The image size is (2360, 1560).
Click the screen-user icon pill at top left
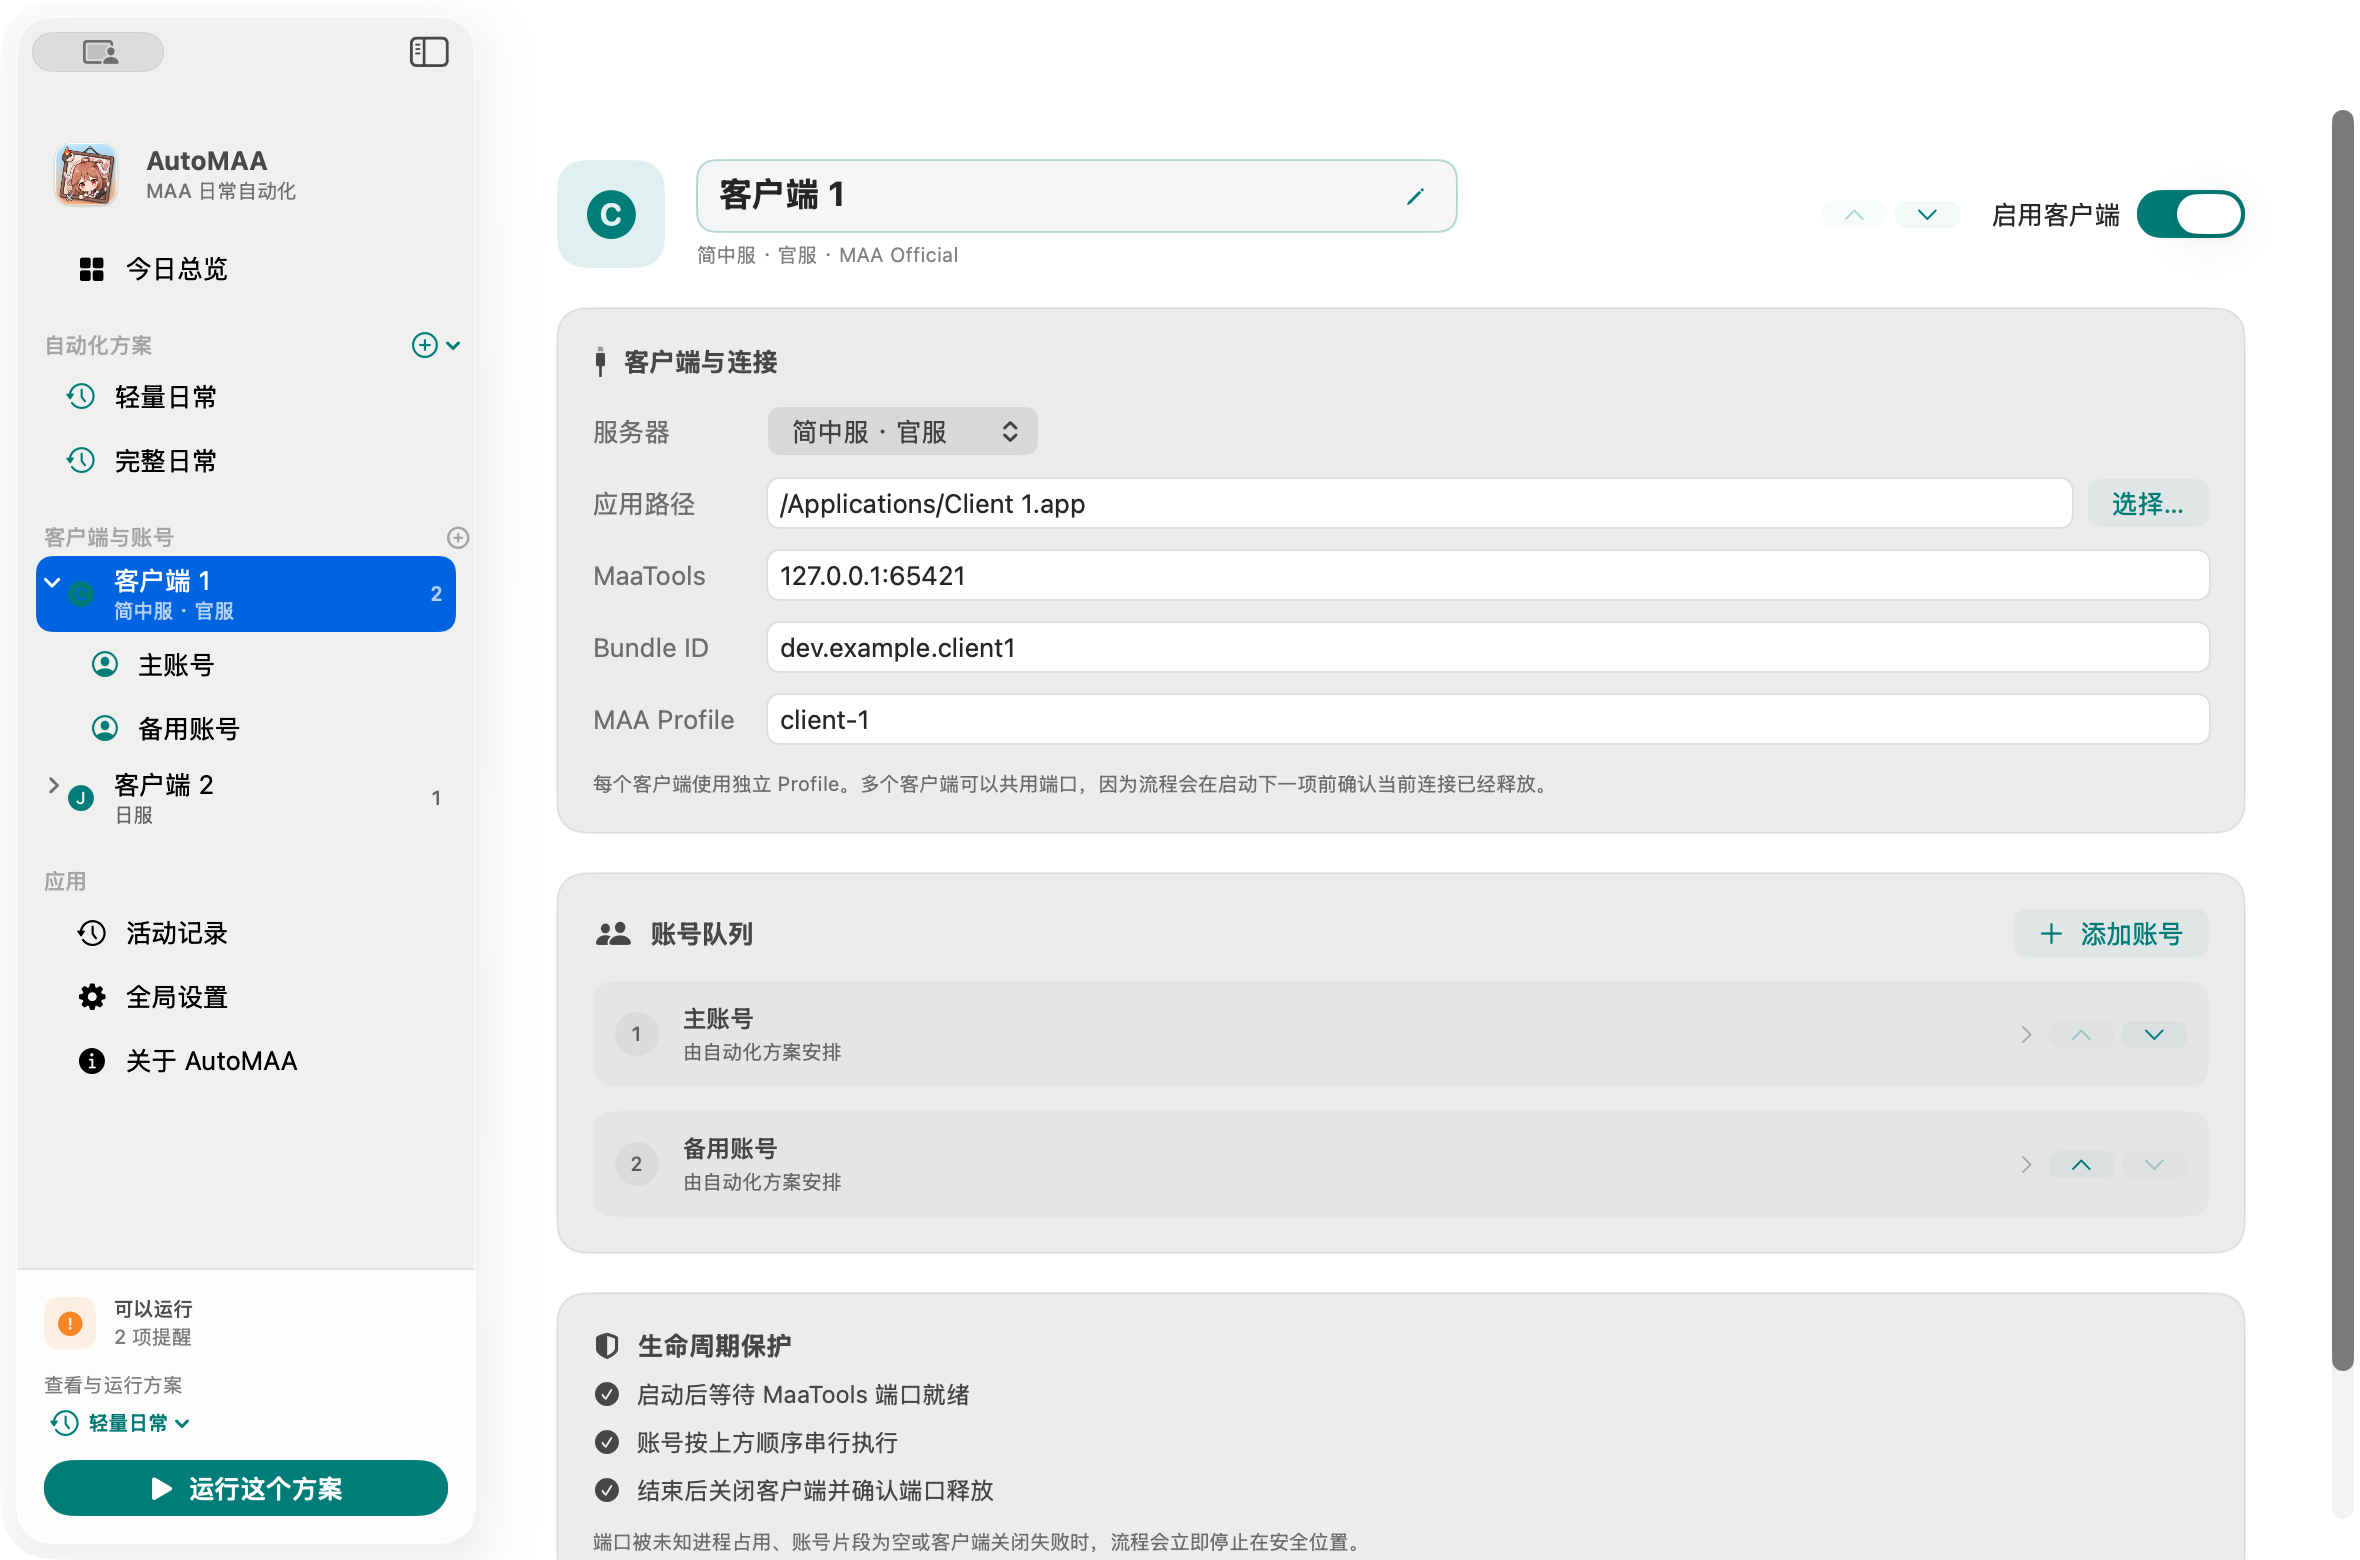pyautogui.click(x=98, y=52)
